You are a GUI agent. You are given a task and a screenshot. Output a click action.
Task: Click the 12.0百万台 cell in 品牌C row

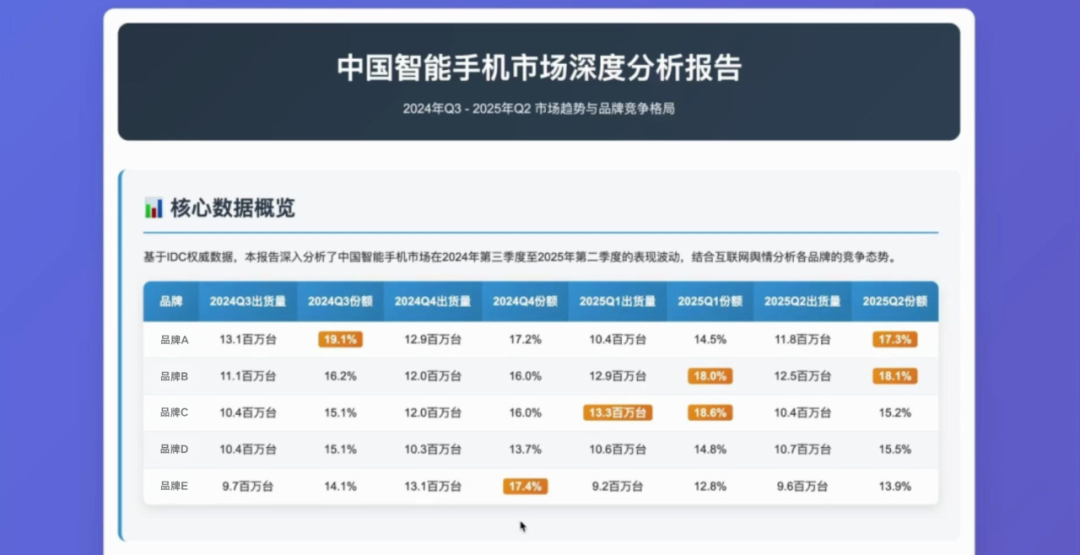point(433,412)
